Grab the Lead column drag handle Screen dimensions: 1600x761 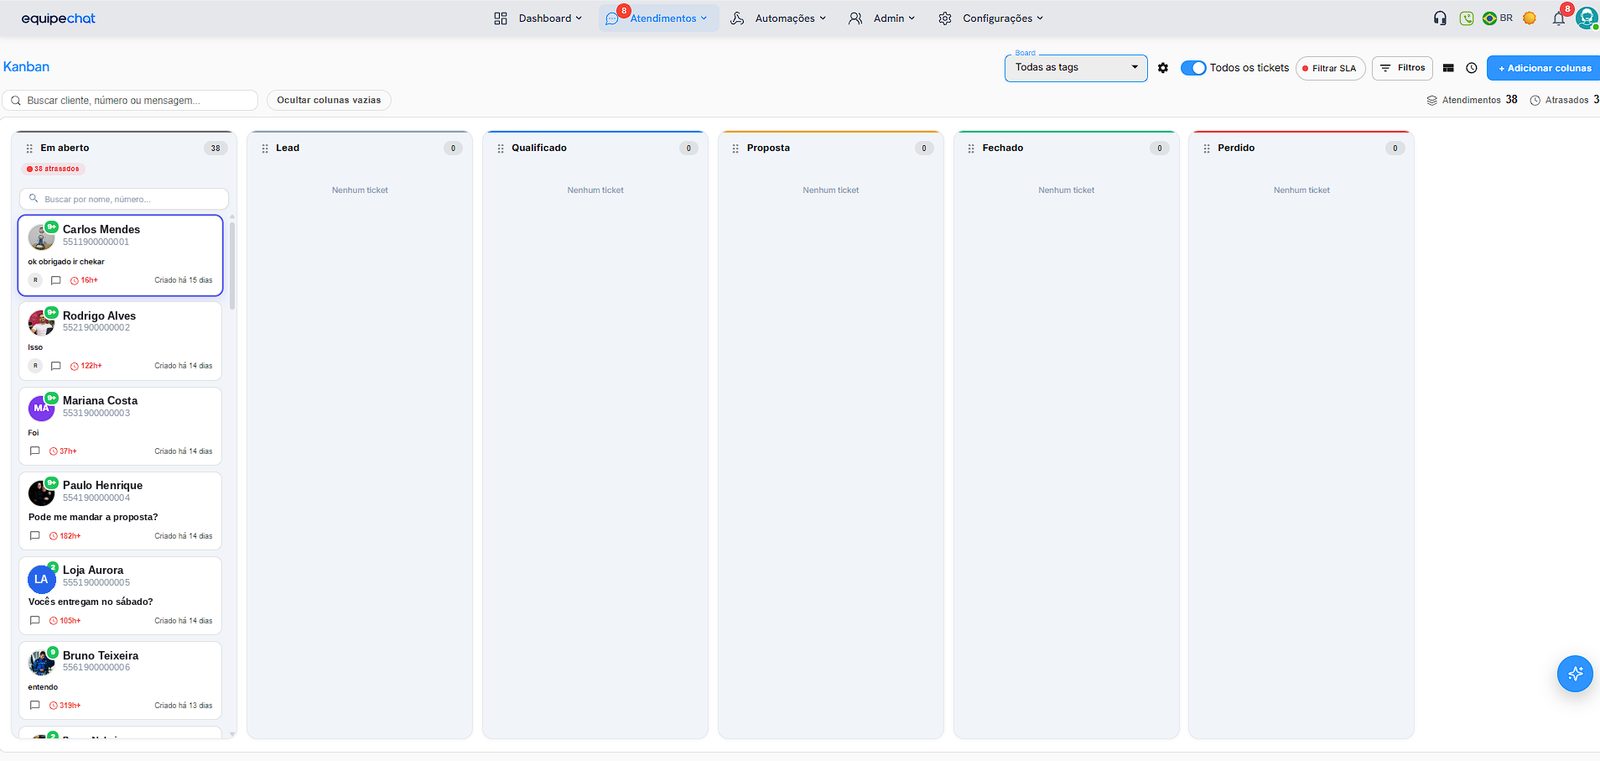coord(265,148)
